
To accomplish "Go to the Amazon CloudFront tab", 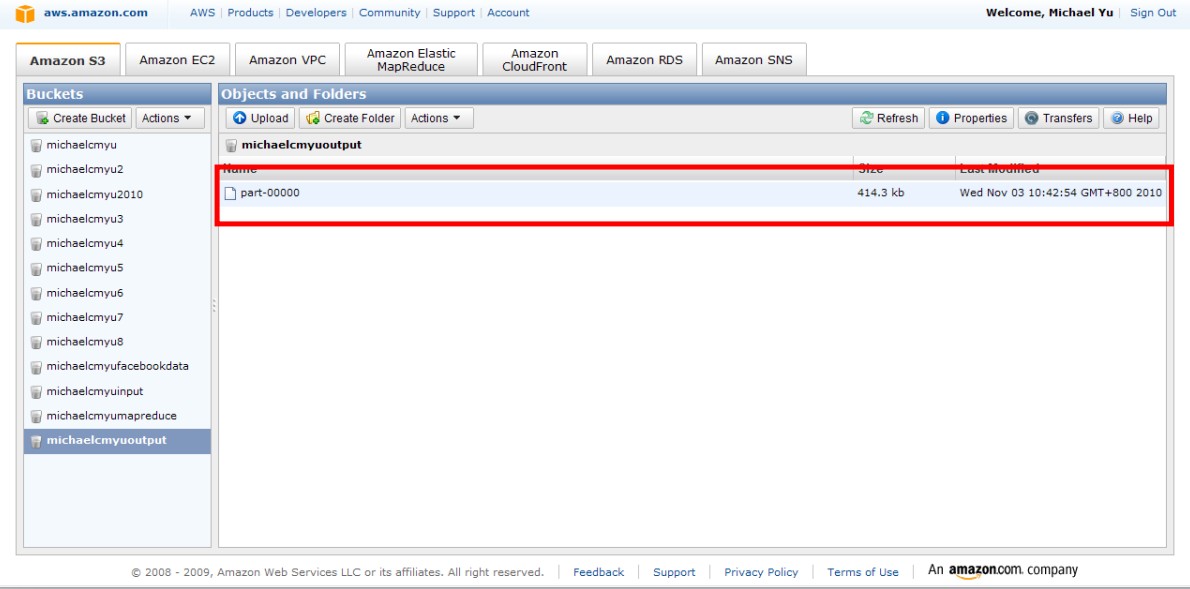I will 535,60.
